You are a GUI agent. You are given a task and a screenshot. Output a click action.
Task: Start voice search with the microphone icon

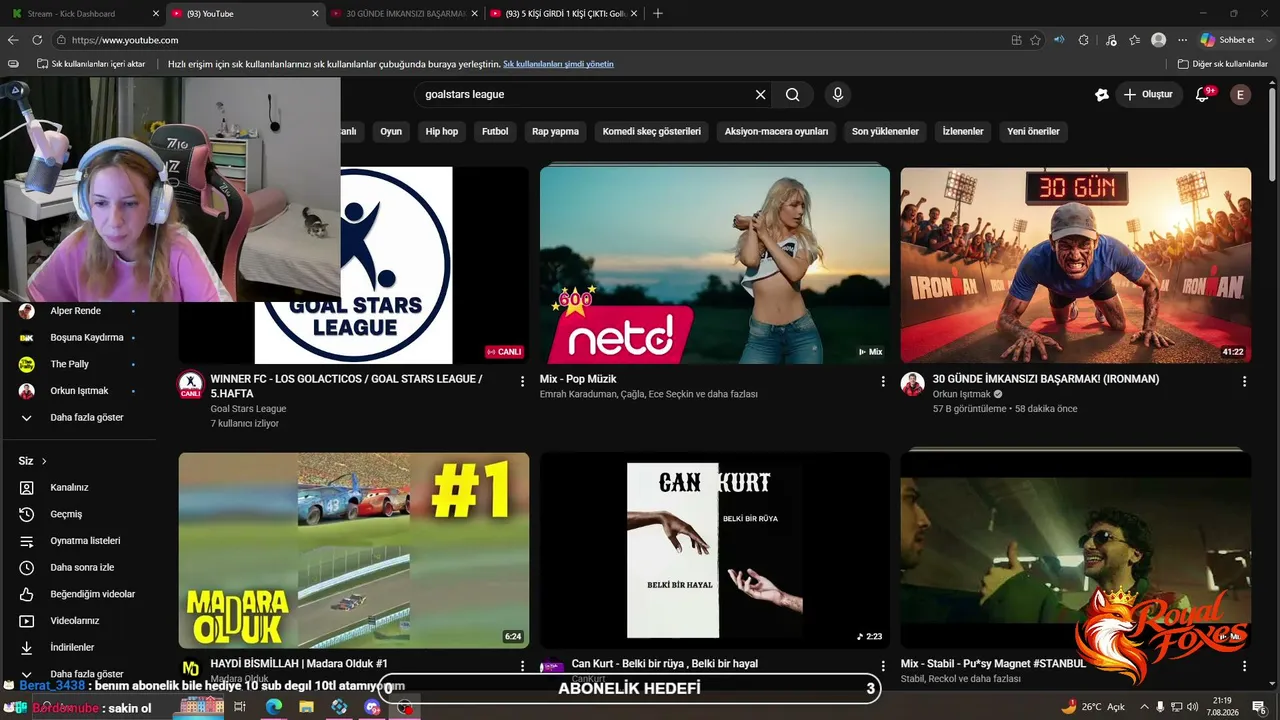pyautogui.click(x=838, y=94)
